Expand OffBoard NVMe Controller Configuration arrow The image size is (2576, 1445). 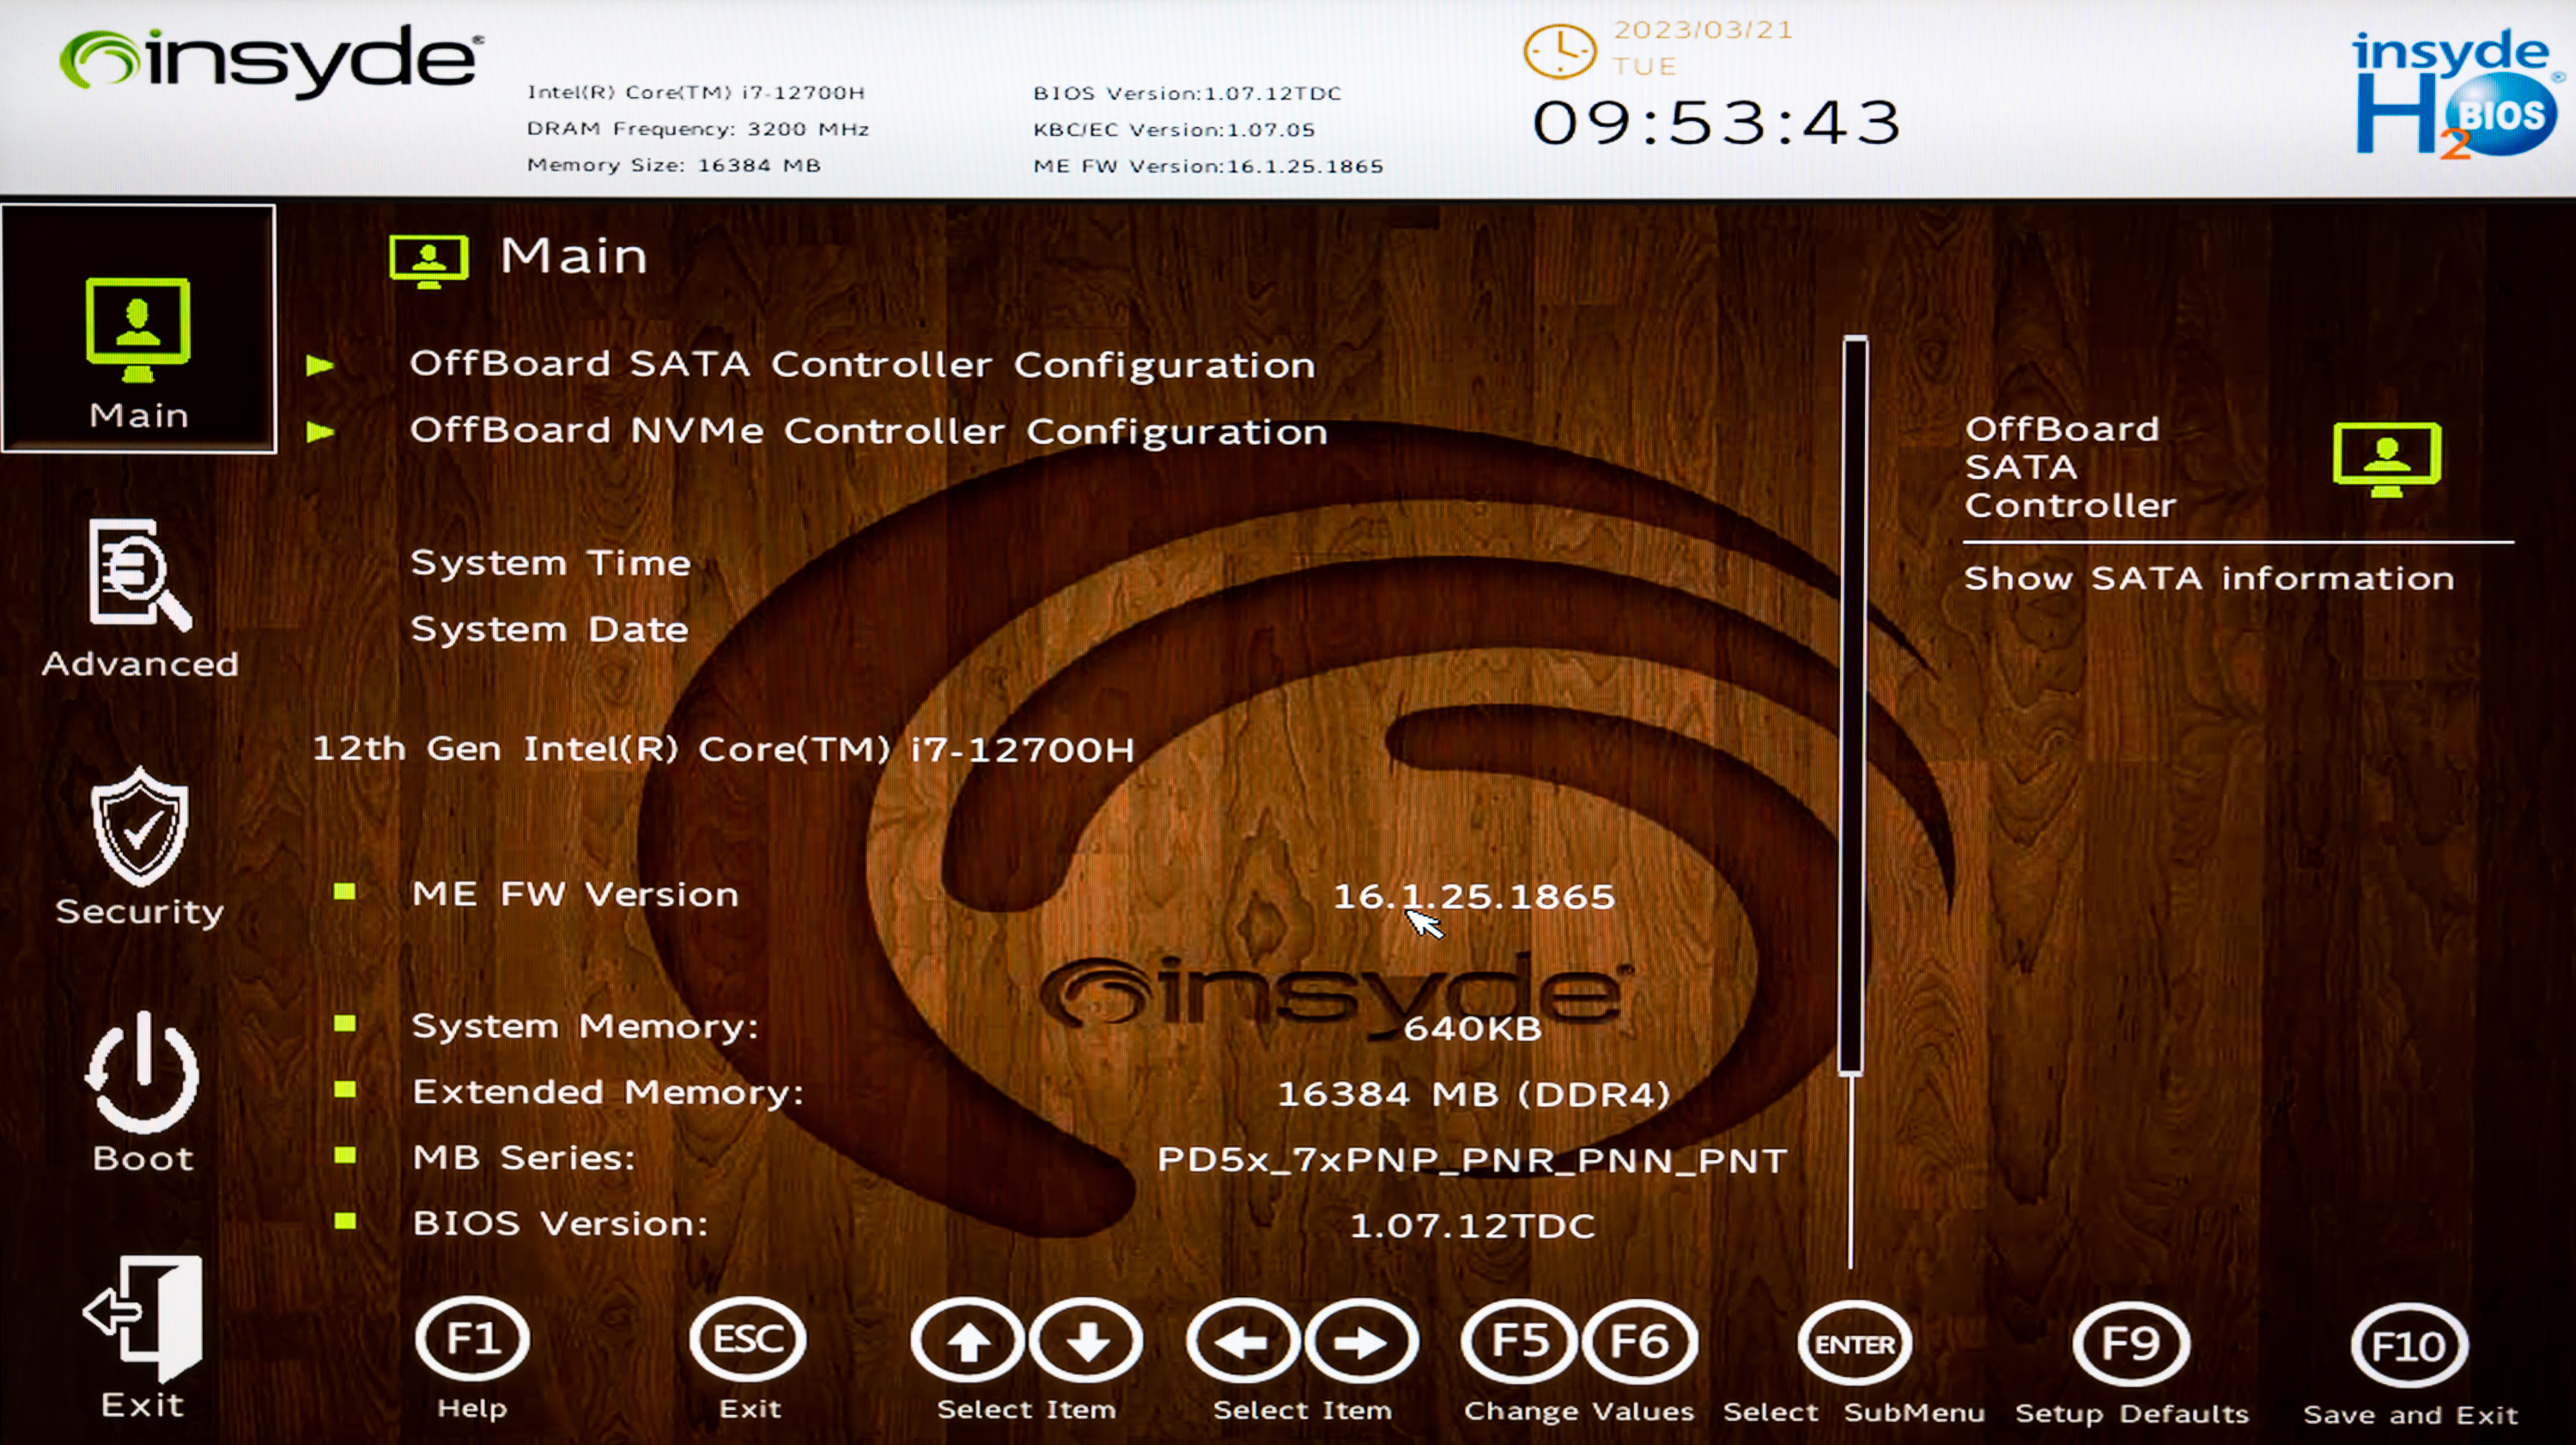coord(320,432)
